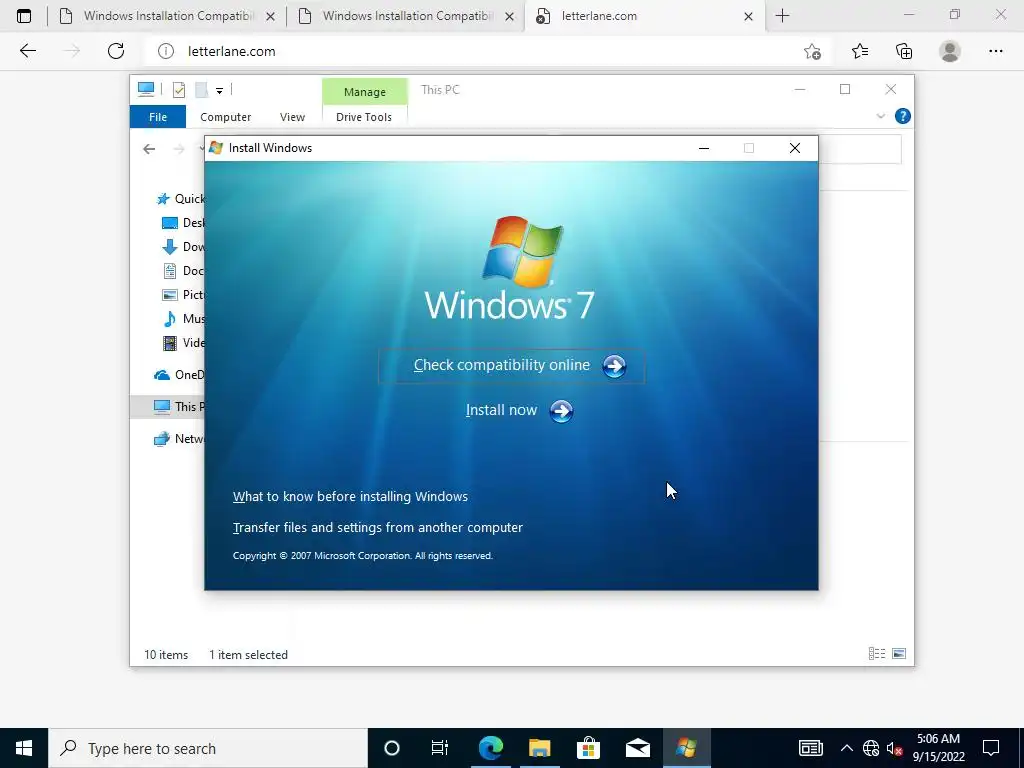Open the notification center icon
This screenshot has width=1024, height=768.
click(991, 748)
